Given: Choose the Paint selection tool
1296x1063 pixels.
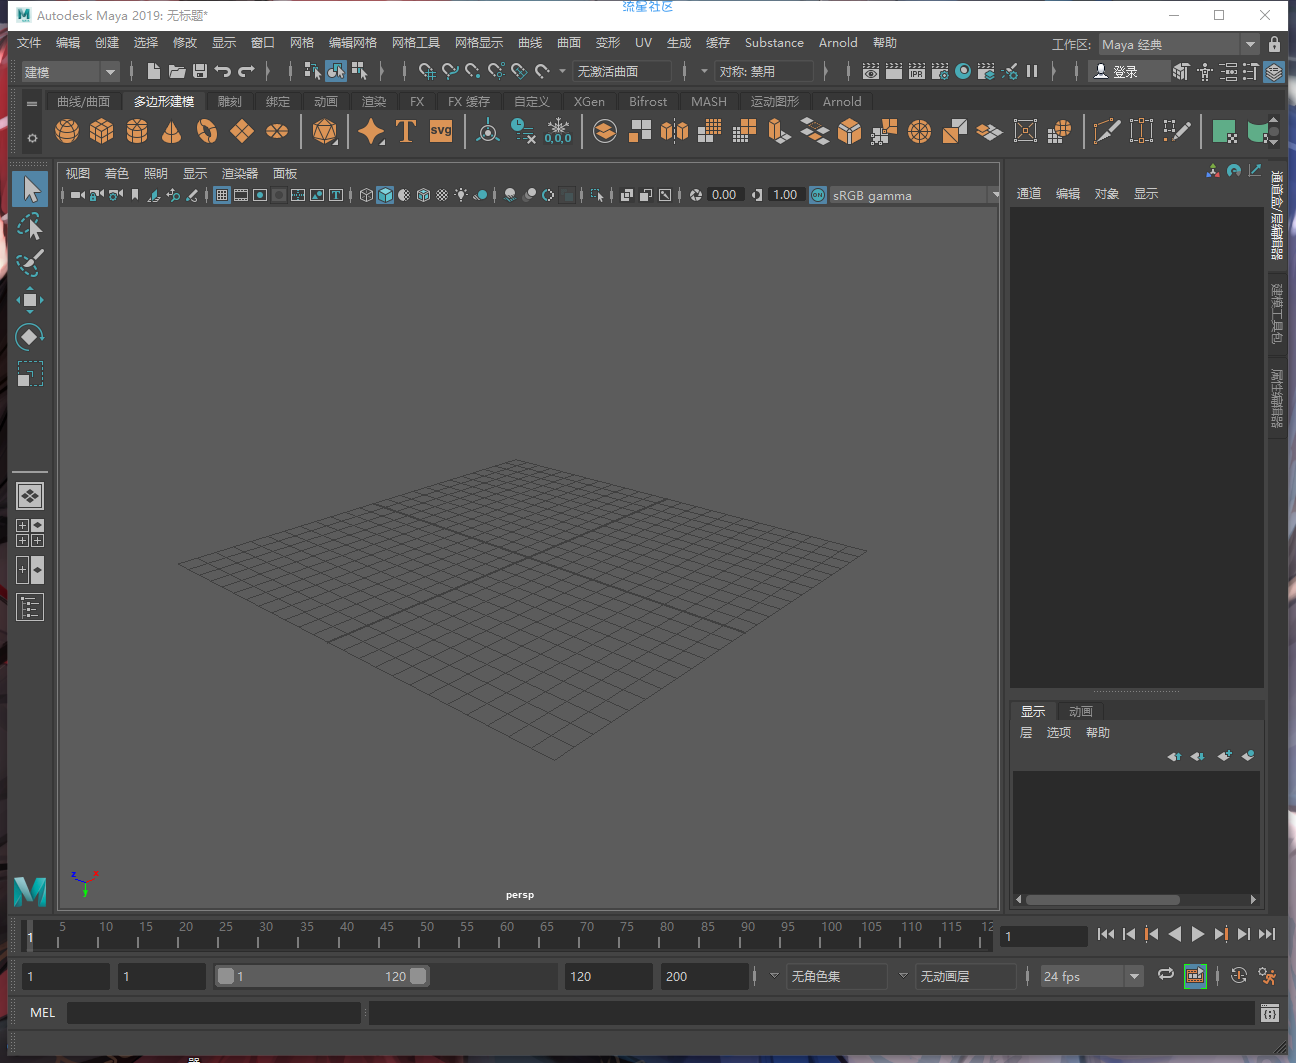Looking at the screenshot, I should click(30, 263).
